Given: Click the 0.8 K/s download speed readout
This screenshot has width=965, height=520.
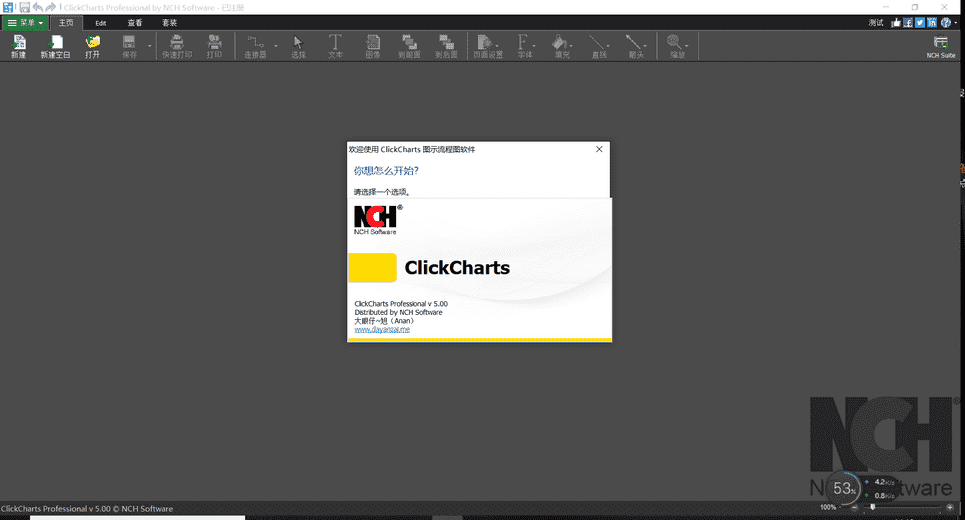Looking at the screenshot, I should point(884,495).
